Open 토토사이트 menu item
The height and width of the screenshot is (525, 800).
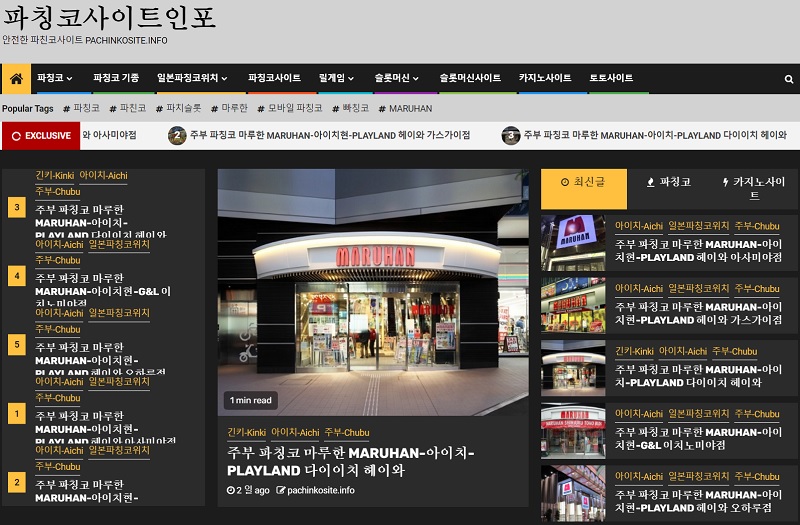click(x=611, y=78)
